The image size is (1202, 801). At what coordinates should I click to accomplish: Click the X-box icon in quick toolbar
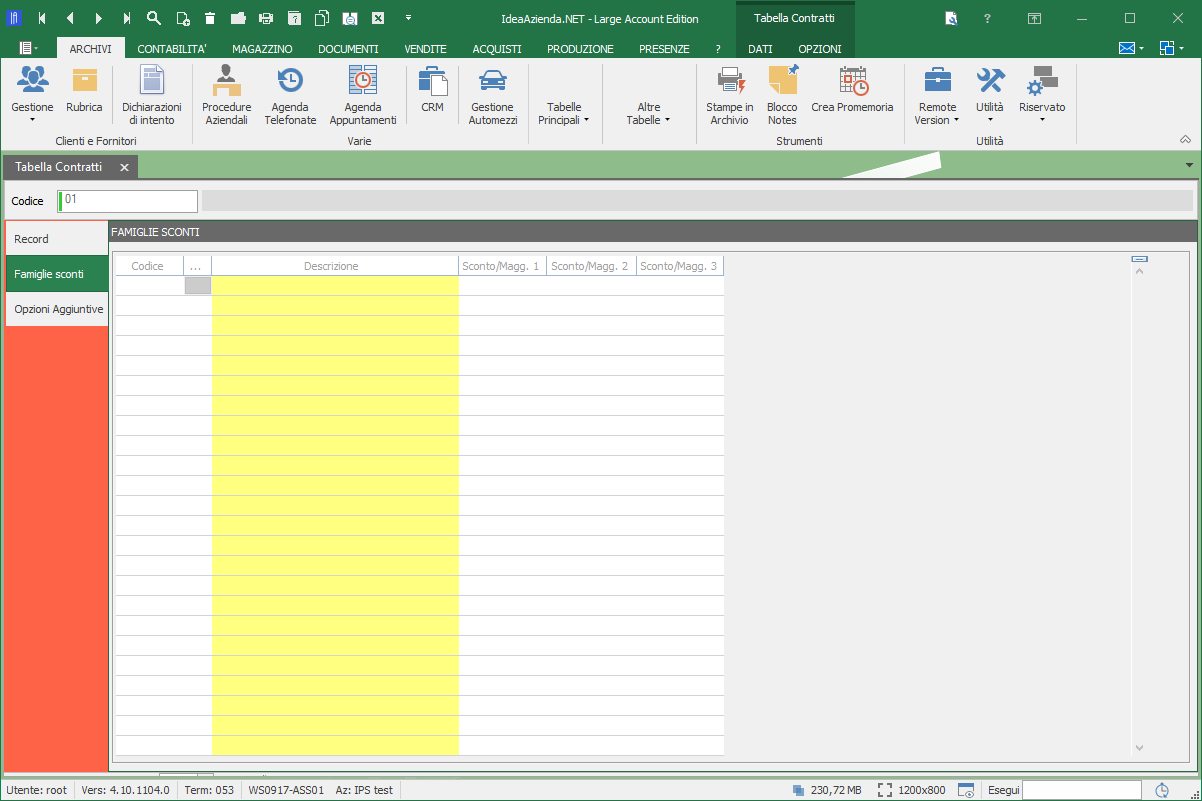pyautogui.click(x=378, y=18)
